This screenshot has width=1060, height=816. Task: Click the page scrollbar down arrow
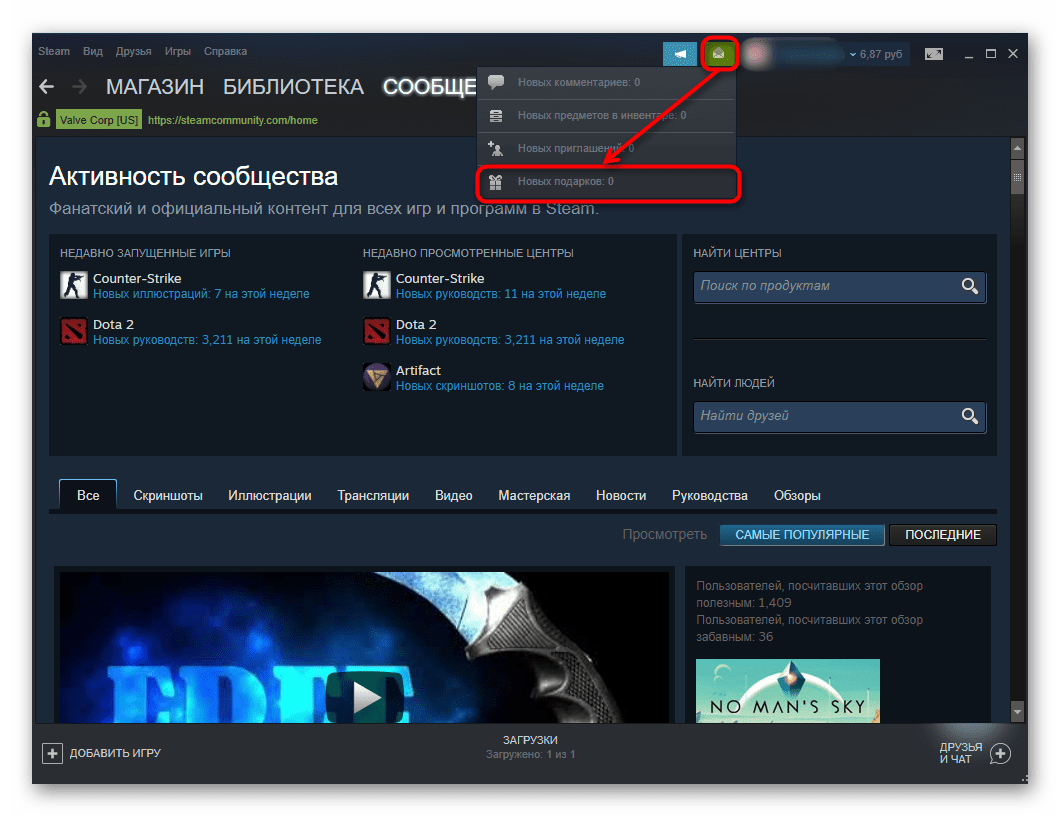[x=1017, y=711]
